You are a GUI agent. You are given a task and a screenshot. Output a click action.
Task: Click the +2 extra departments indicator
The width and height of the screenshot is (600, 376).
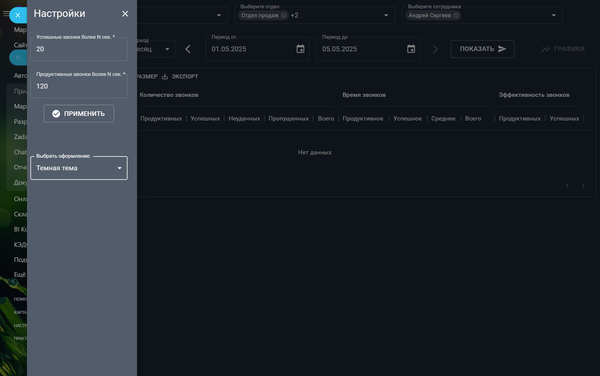point(294,15)
